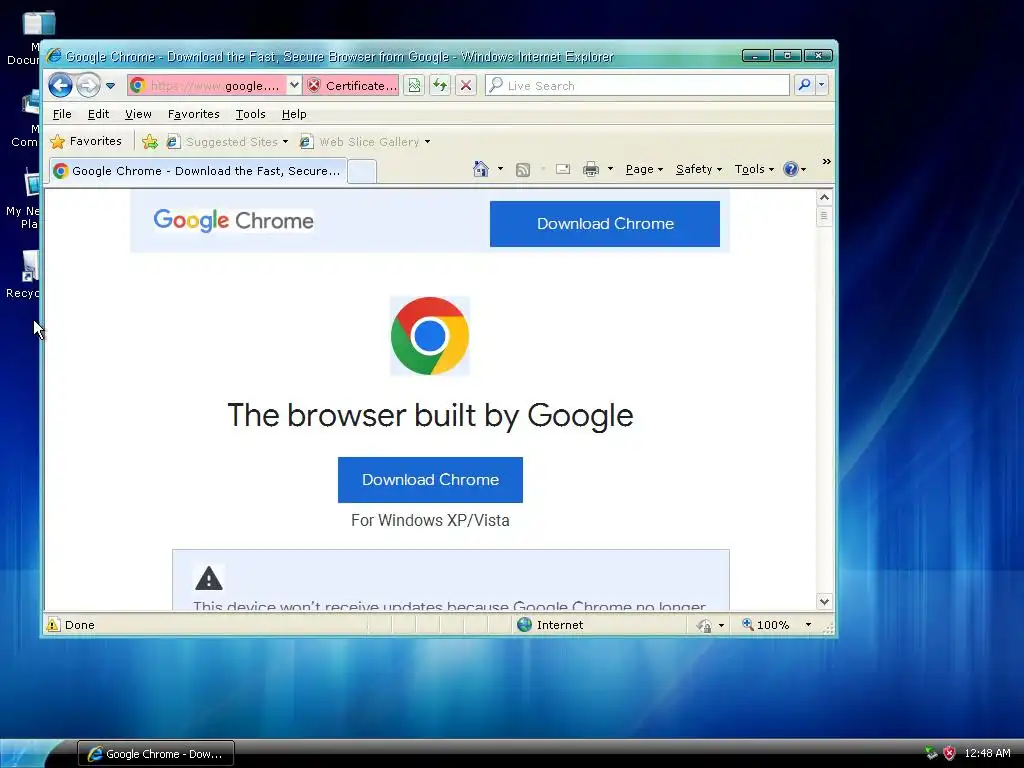Expand the address bar URL dropdown
The image size is (1024, 768).
(x=295, y=85)
